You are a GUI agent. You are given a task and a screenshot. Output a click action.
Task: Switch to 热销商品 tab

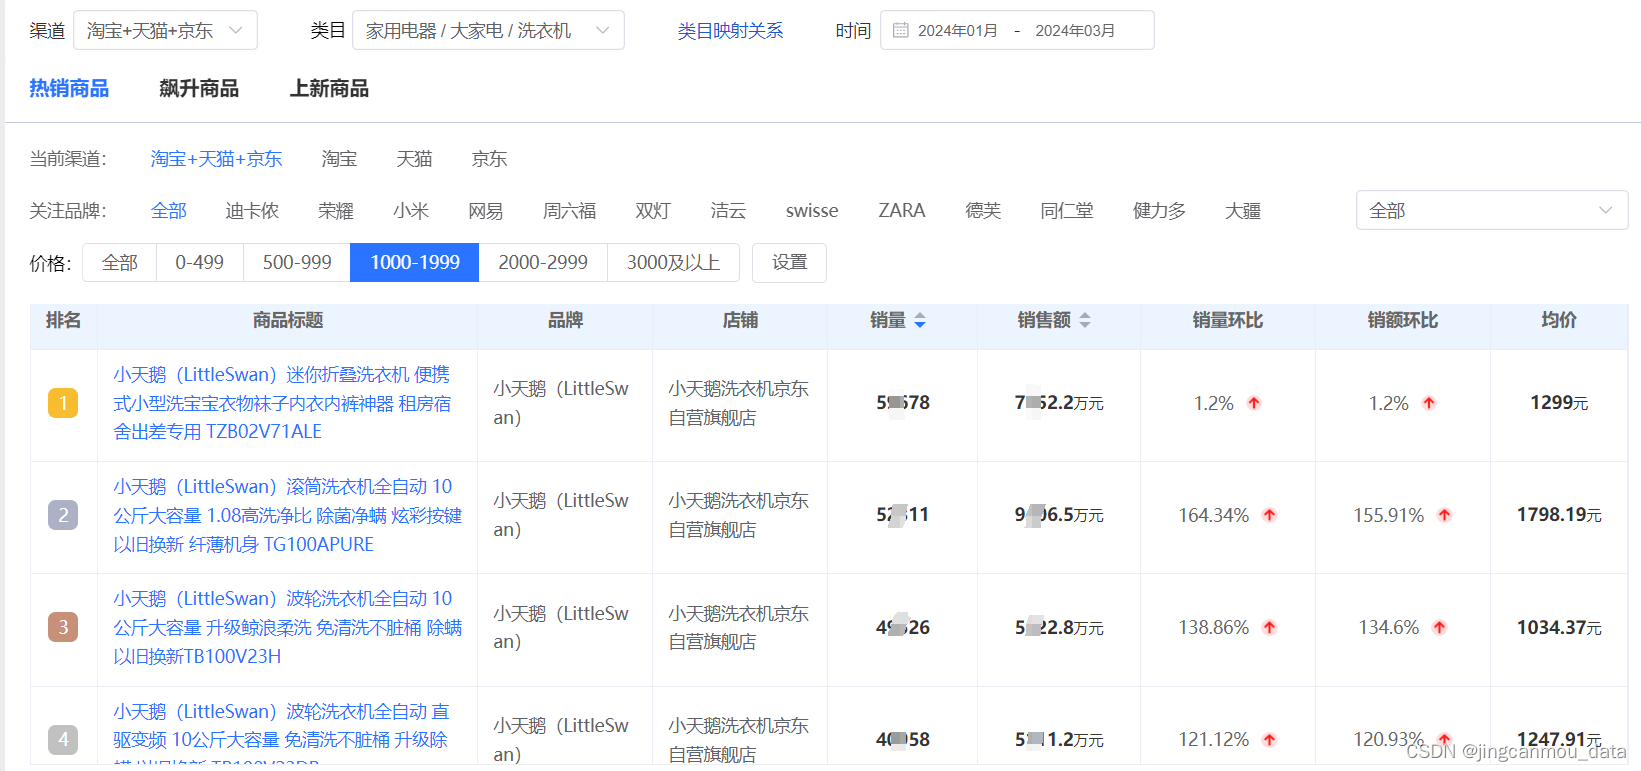[69, 88]
